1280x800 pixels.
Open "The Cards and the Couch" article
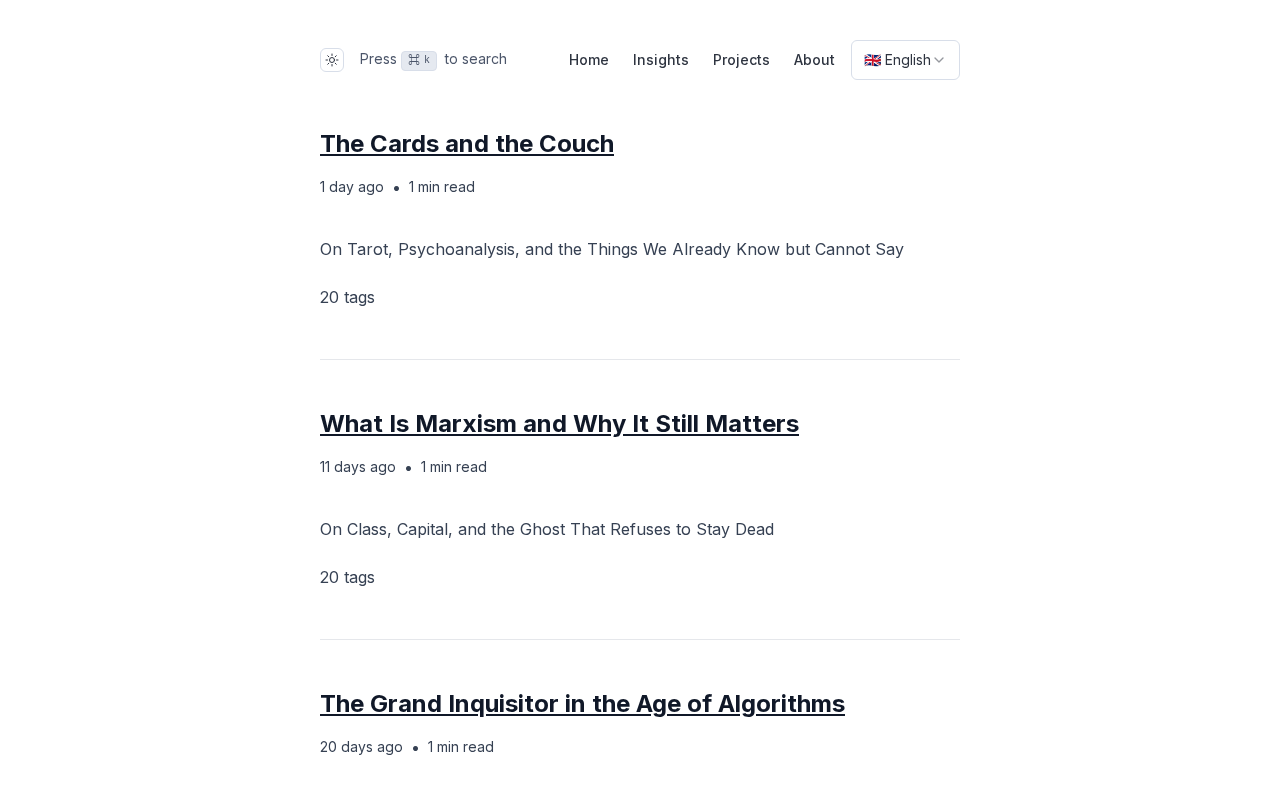tap(467, 144)
